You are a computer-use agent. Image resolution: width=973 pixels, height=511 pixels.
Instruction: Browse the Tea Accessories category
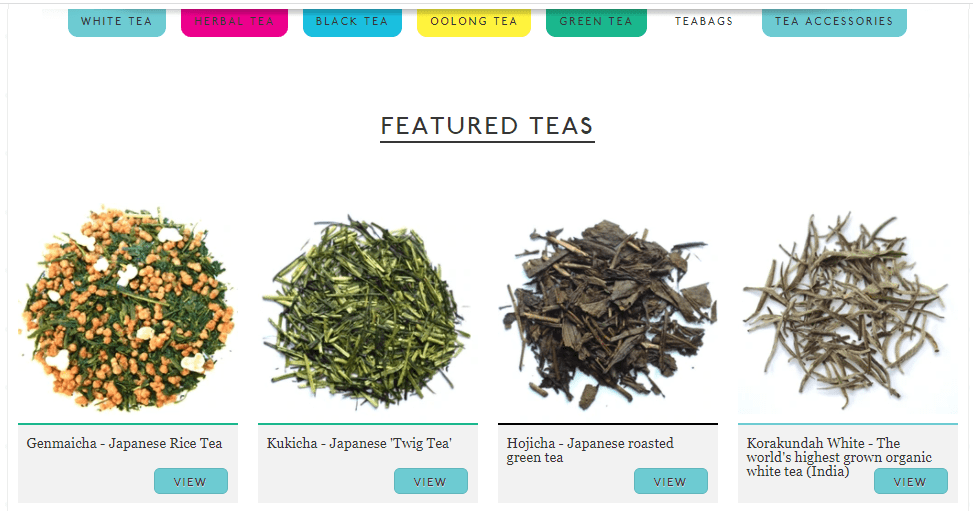click(834, 22)
